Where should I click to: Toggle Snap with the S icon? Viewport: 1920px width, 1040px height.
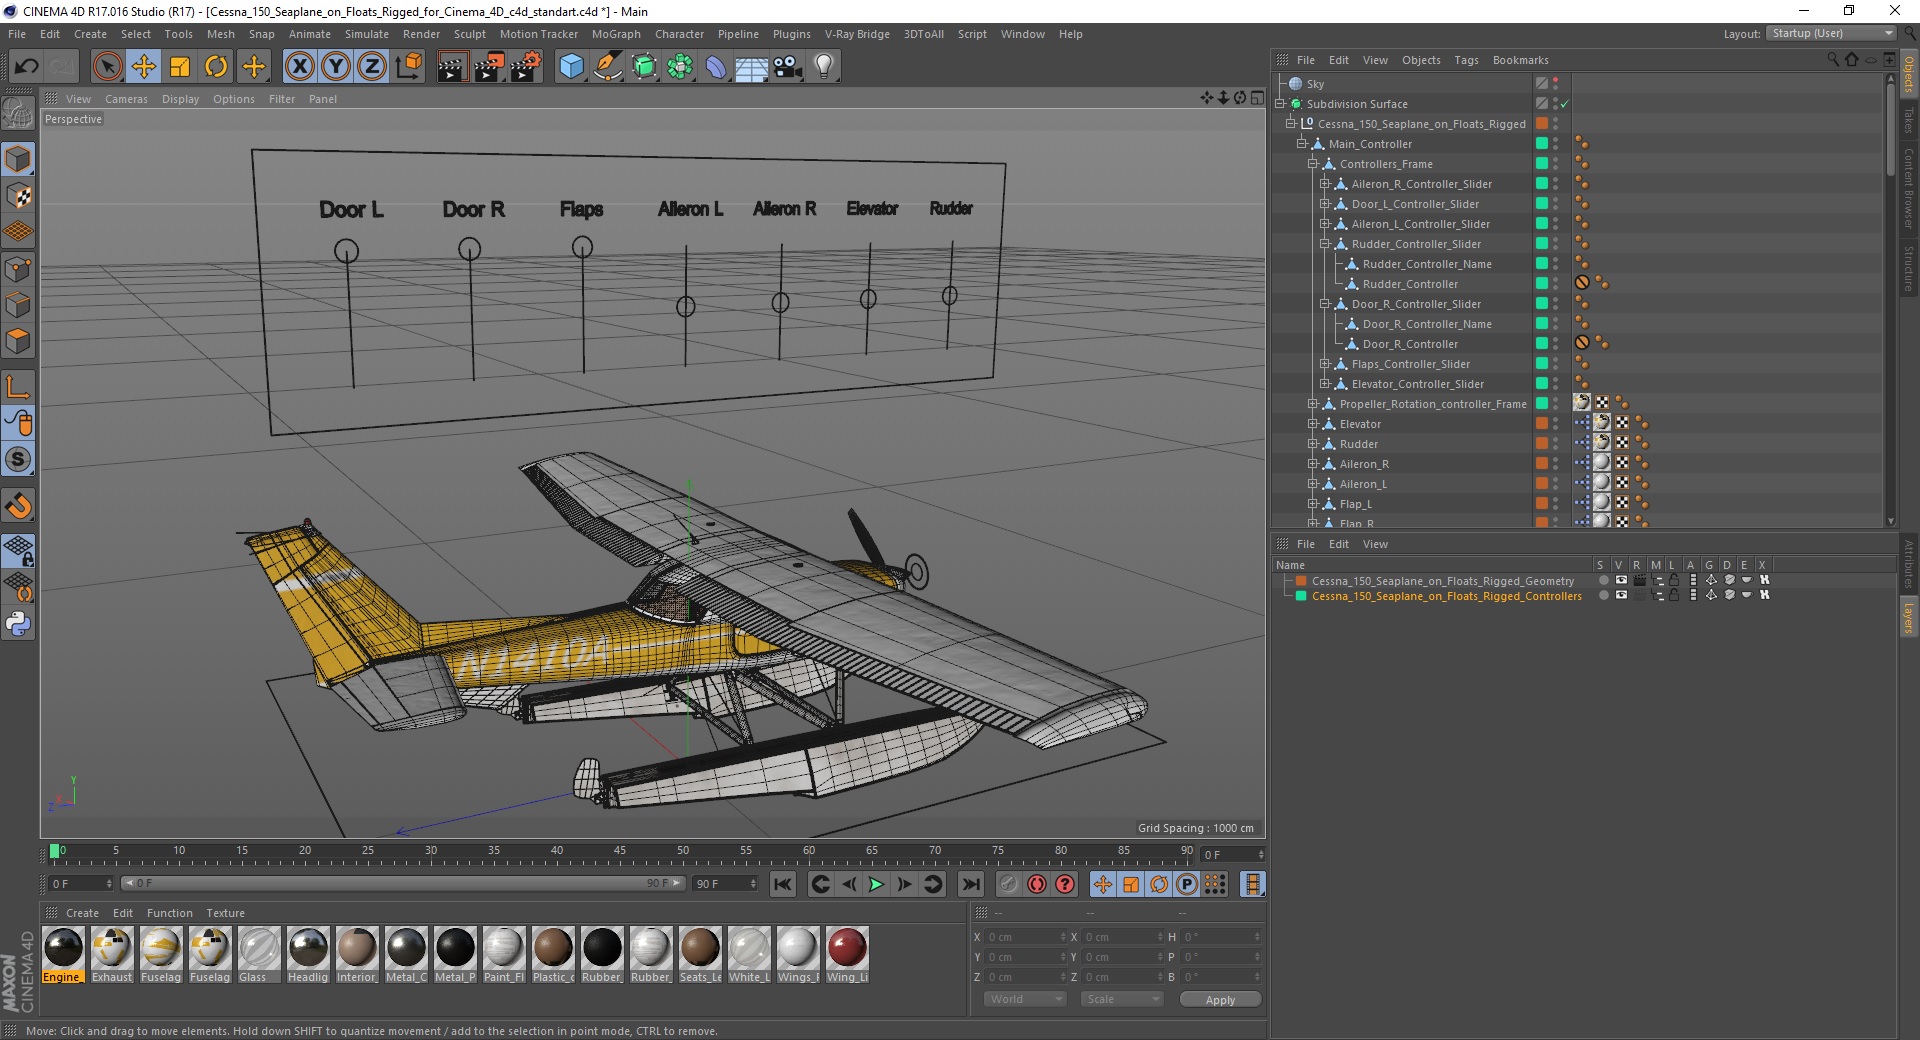point(18,460)
